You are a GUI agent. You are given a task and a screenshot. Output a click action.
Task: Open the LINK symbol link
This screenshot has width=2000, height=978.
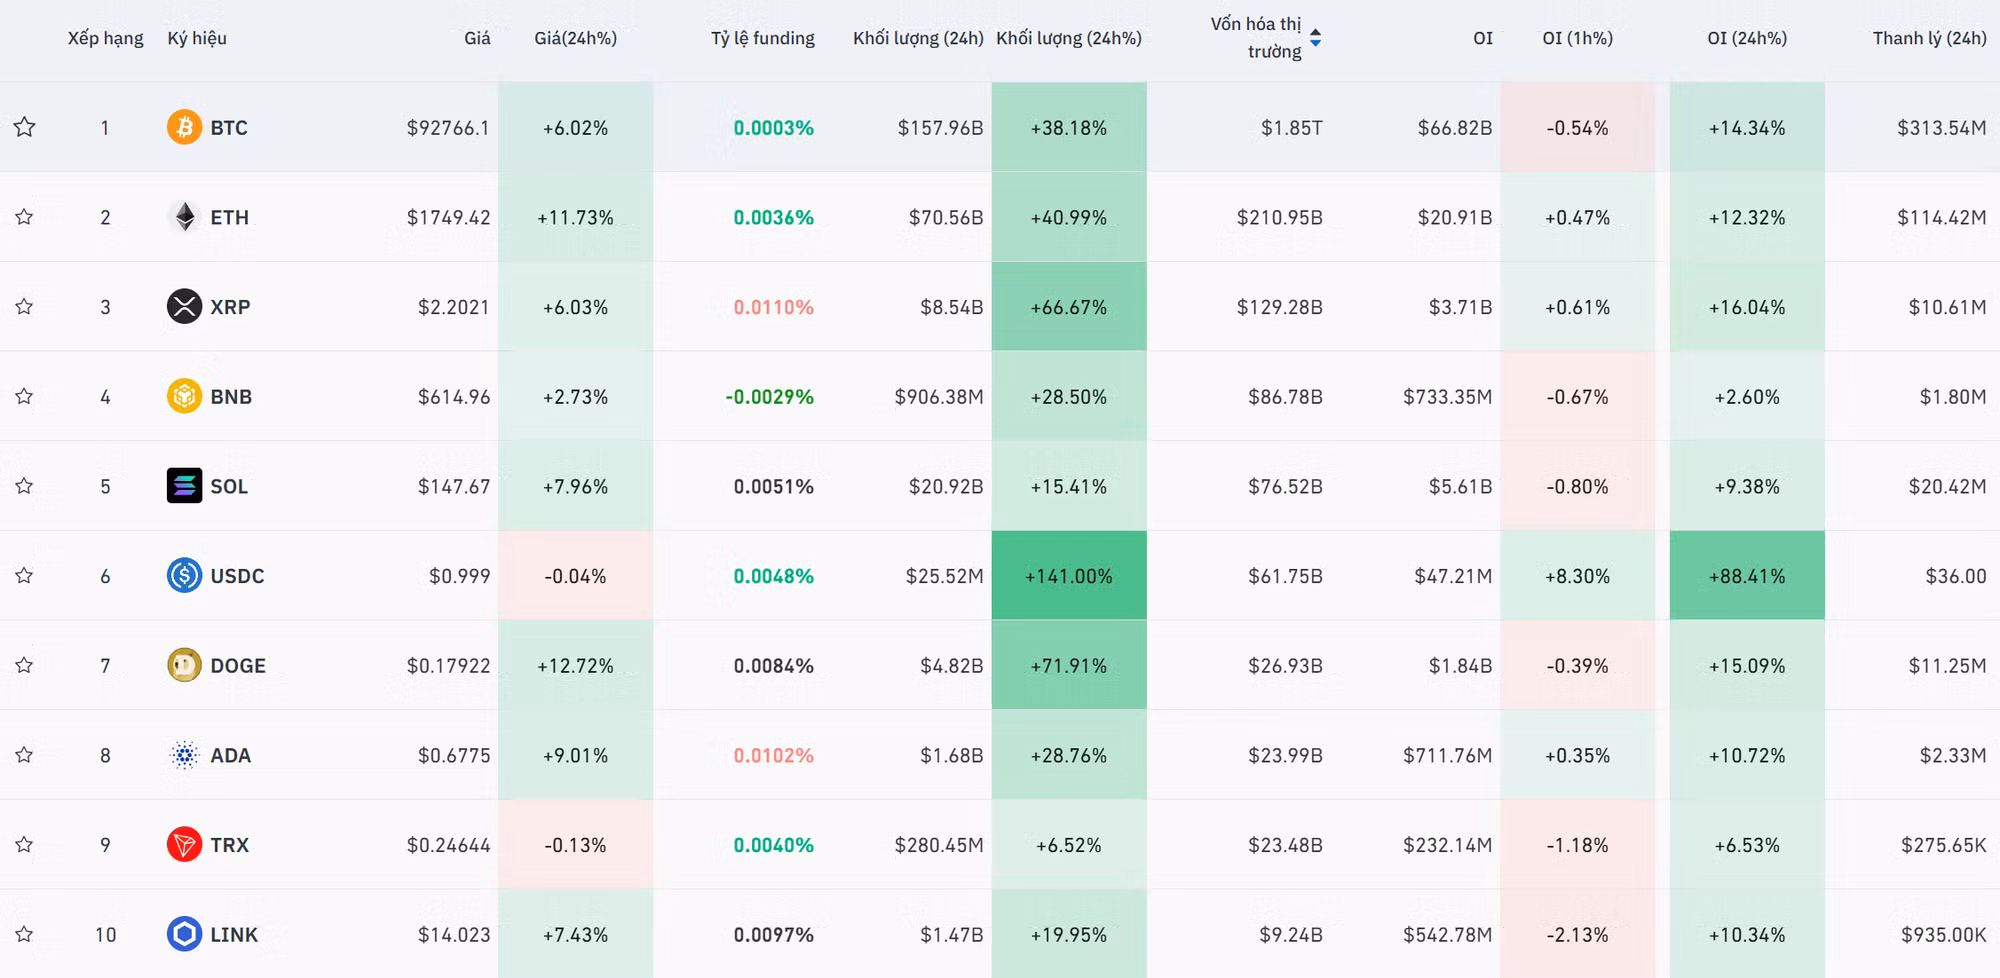pyautogui.click(x=234, y=934)
